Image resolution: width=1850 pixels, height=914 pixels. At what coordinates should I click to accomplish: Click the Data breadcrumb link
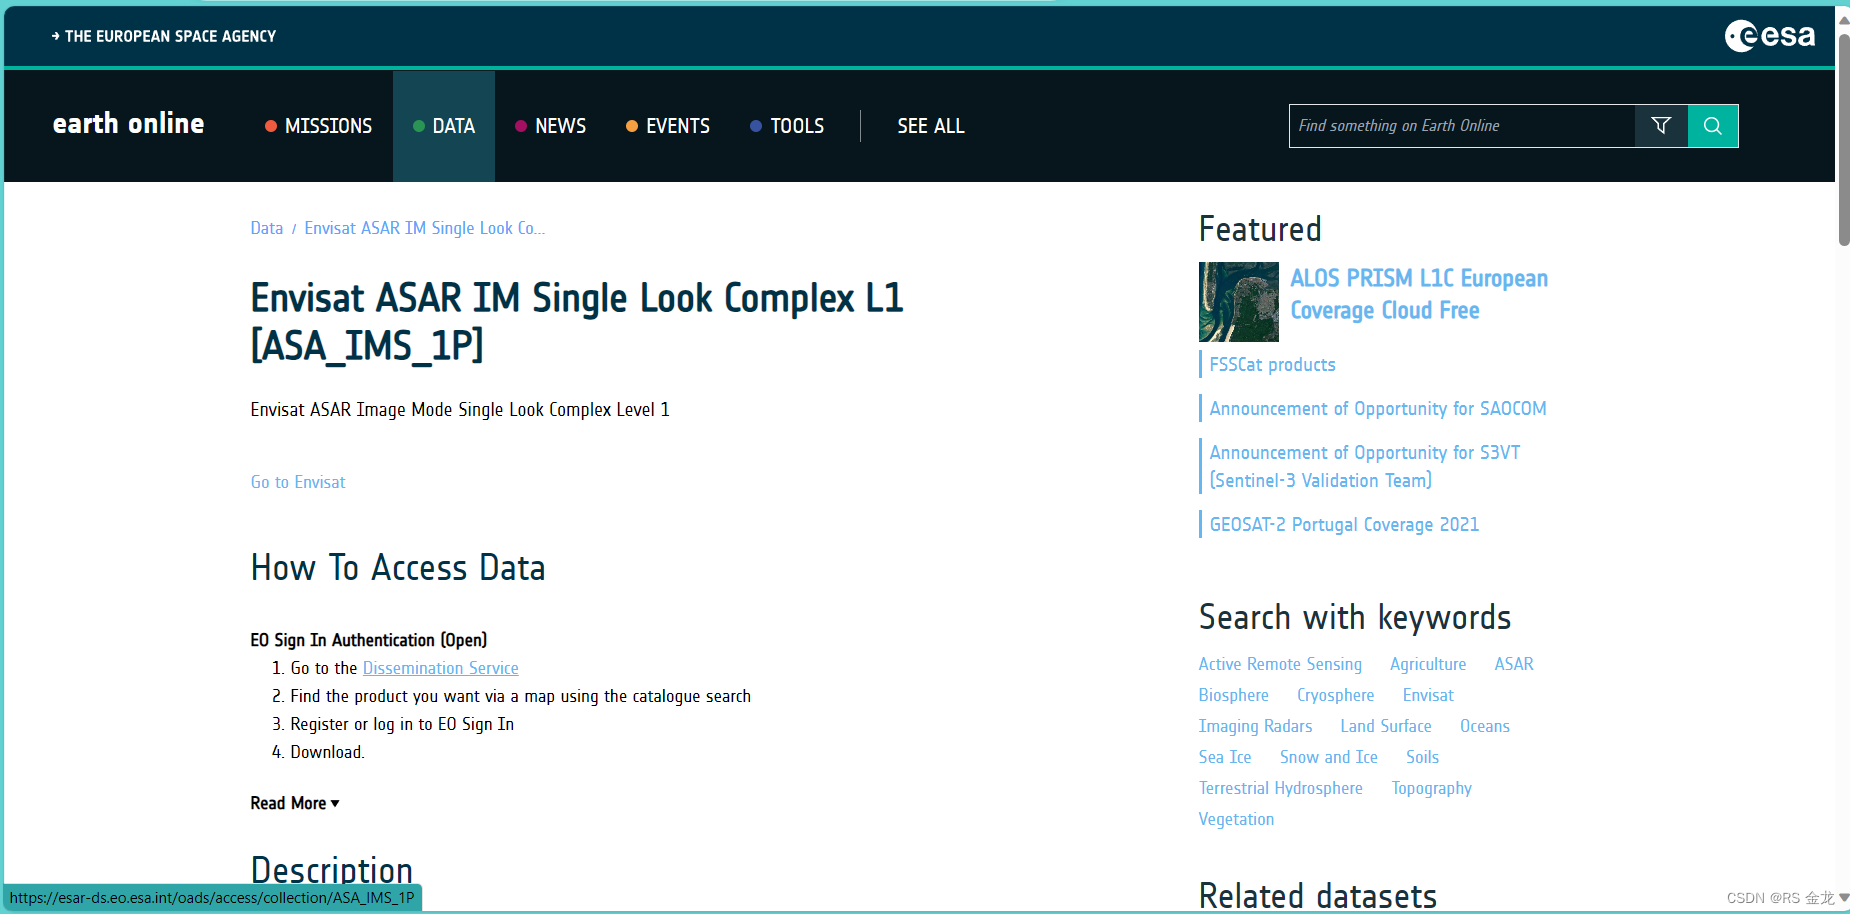pos(267,228)
